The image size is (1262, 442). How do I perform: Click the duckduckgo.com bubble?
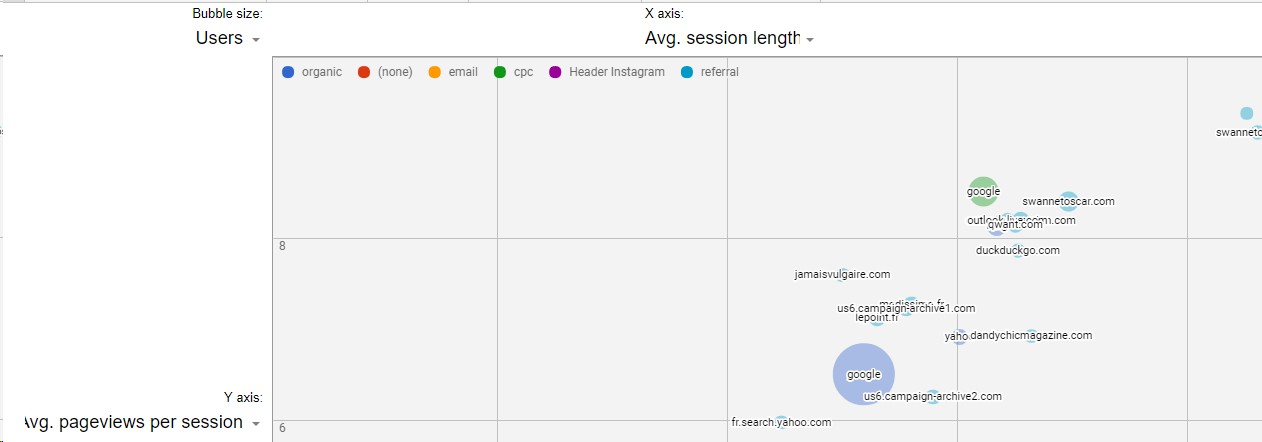(1017, 250)
